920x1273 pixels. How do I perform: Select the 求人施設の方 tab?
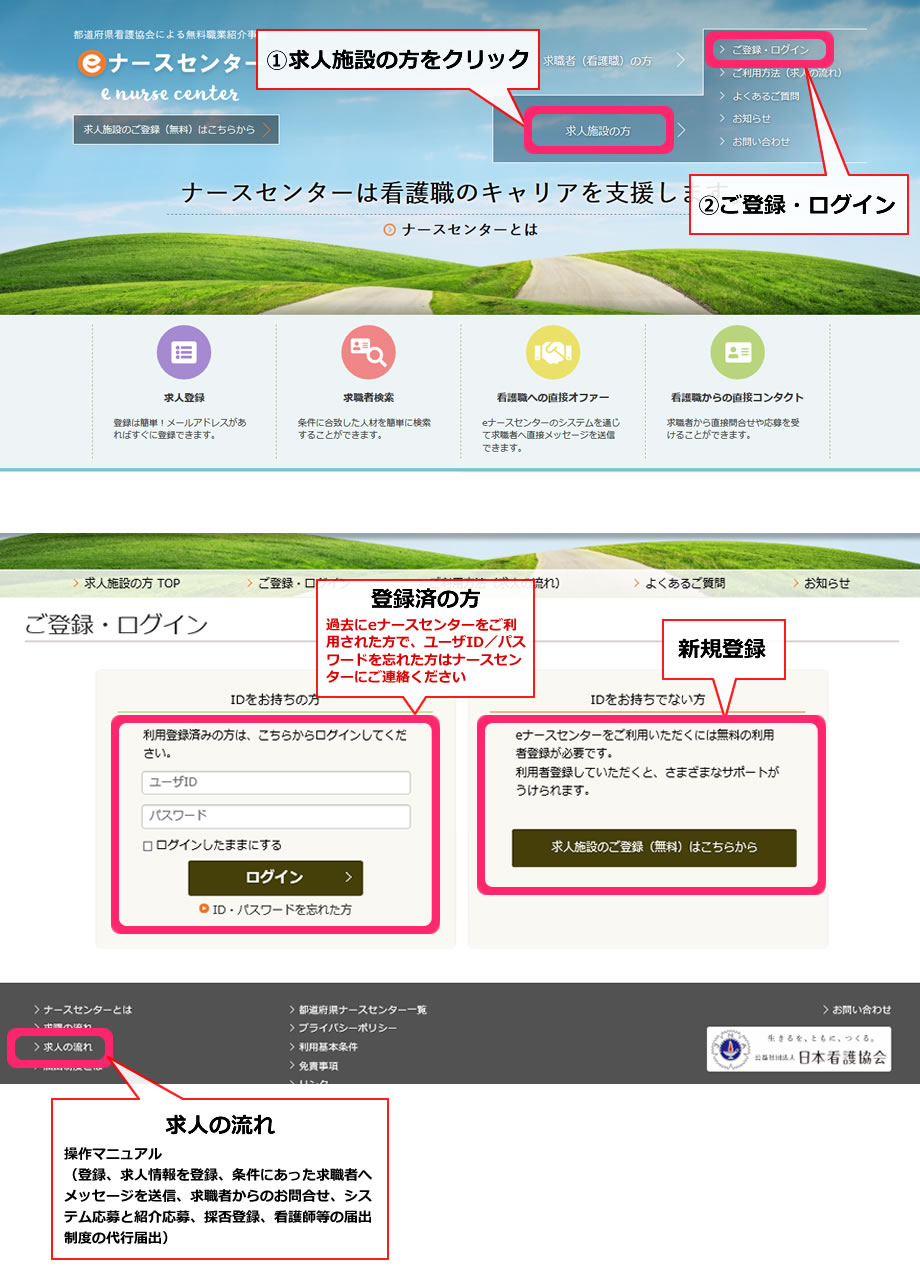point(598,131)
